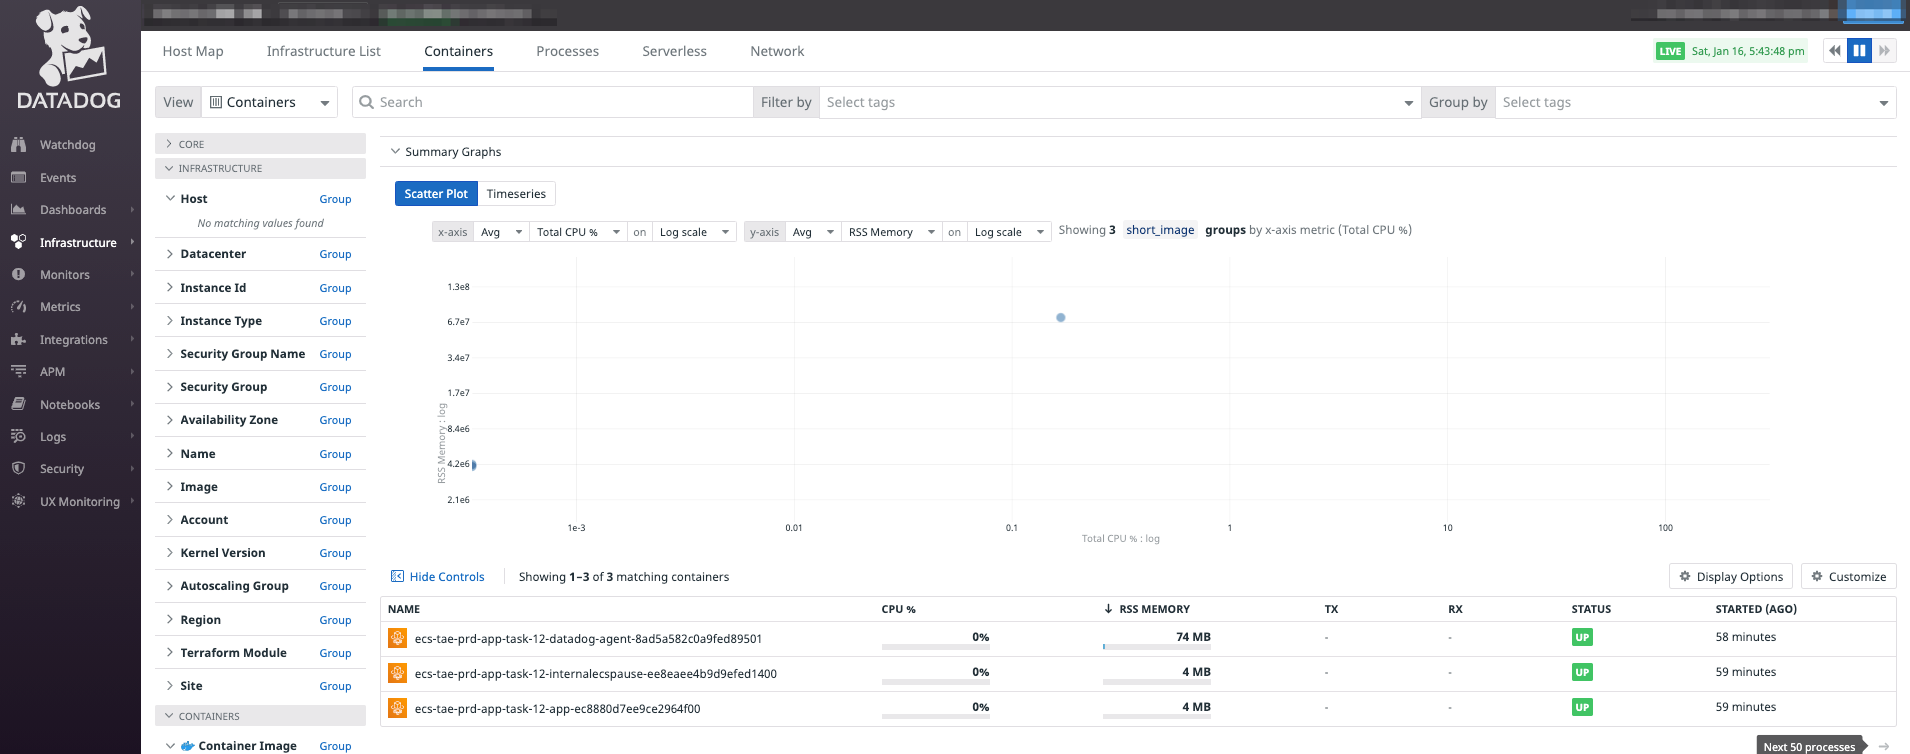
Task: Click the scatter plot point near 6.7e7
Action: (x=1061, y=317)
